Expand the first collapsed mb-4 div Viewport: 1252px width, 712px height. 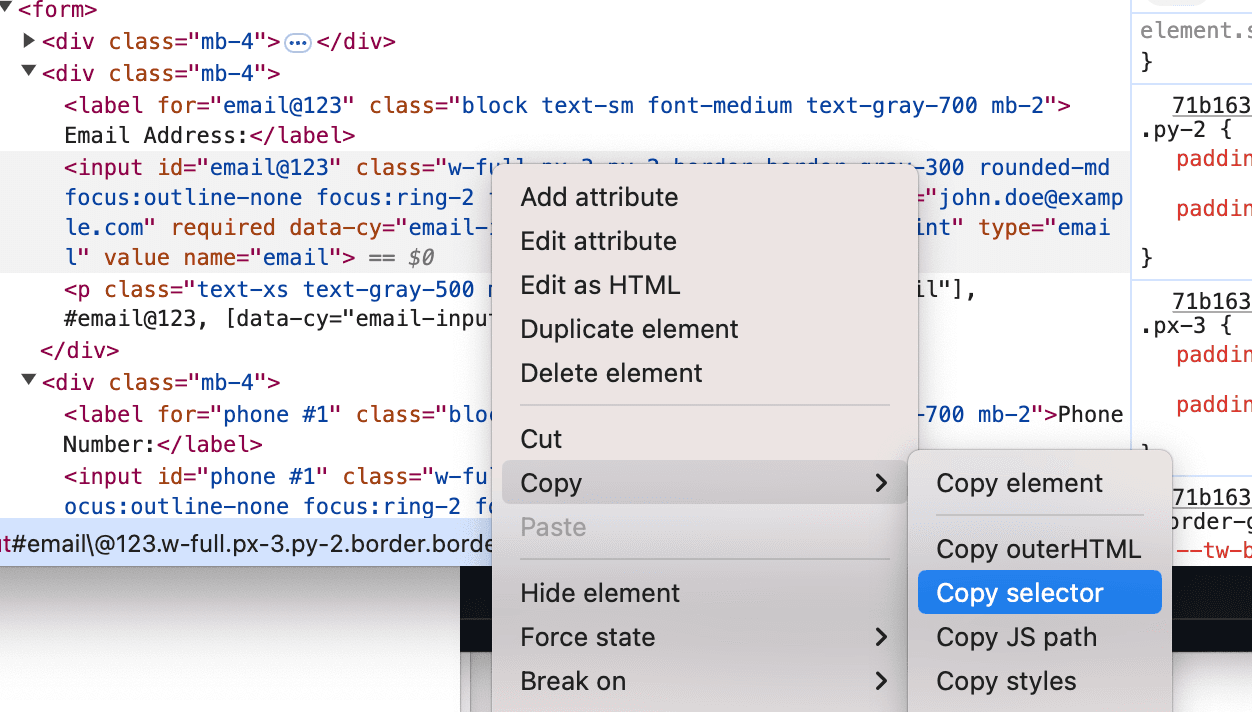pos(29,41)
